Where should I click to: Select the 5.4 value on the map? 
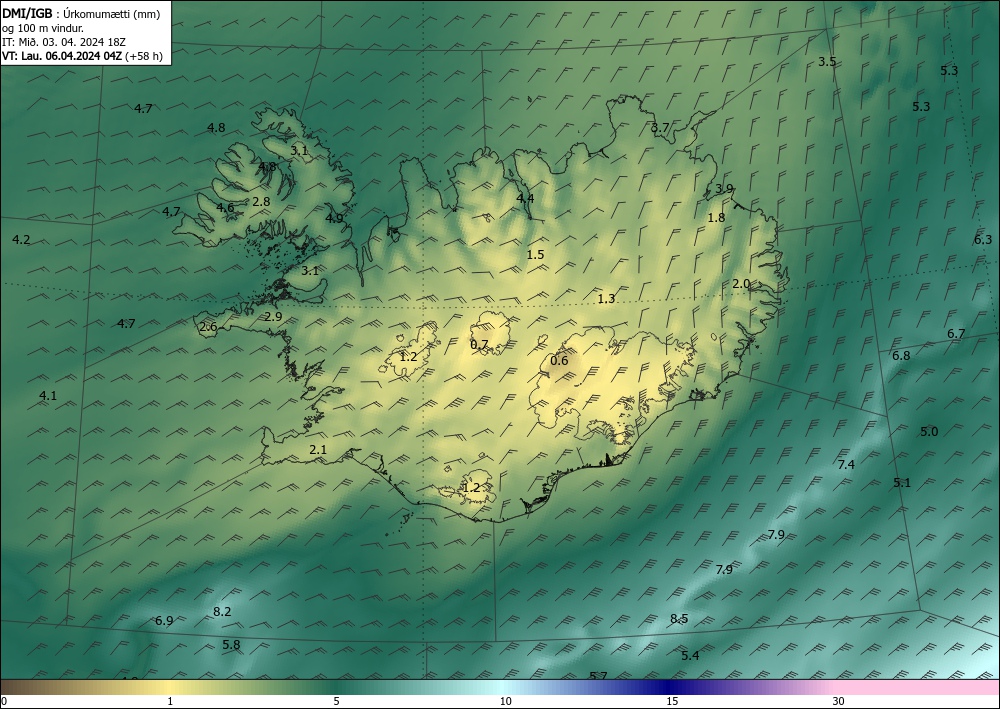690,655
